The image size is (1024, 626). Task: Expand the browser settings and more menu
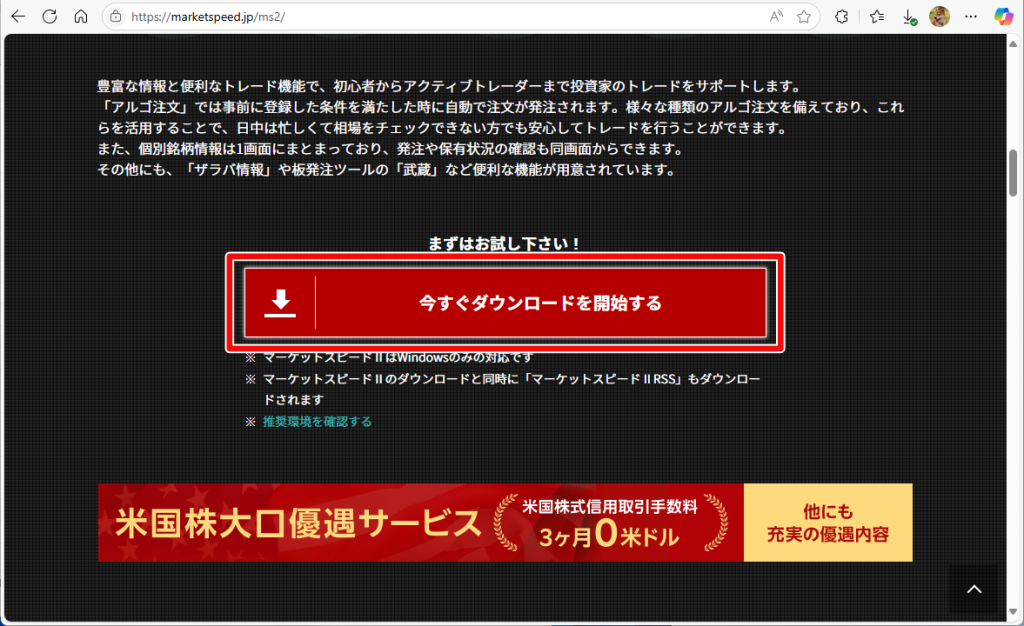970,17
